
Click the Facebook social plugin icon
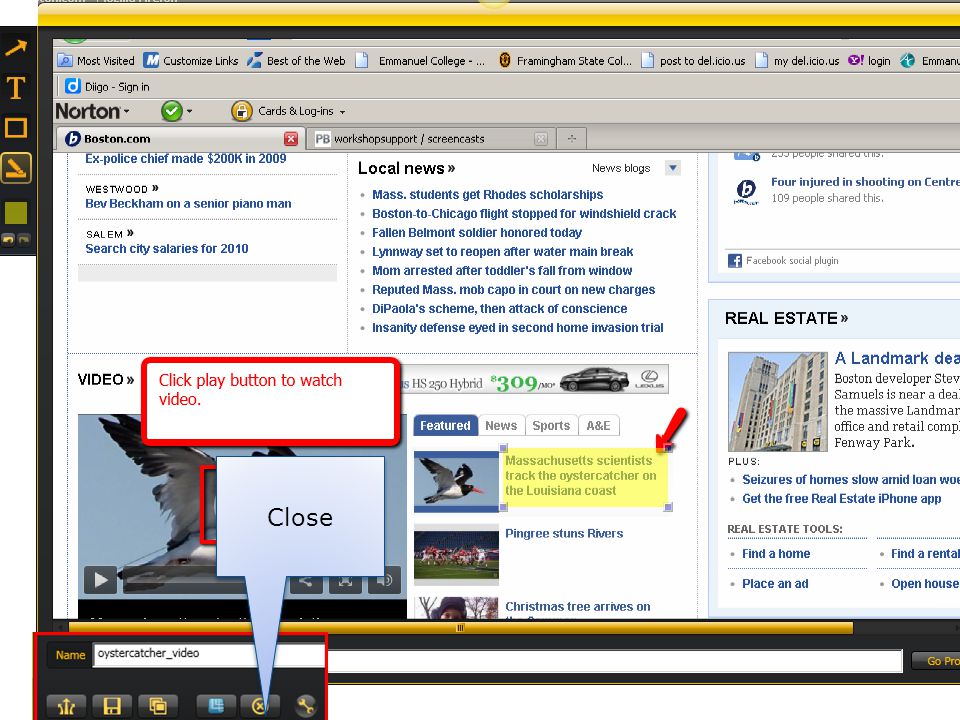click(735, 261)
